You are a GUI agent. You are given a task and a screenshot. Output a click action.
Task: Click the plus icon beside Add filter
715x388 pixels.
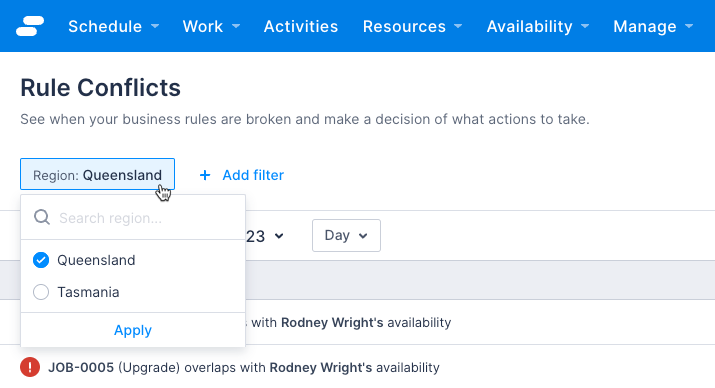(205, 175)
